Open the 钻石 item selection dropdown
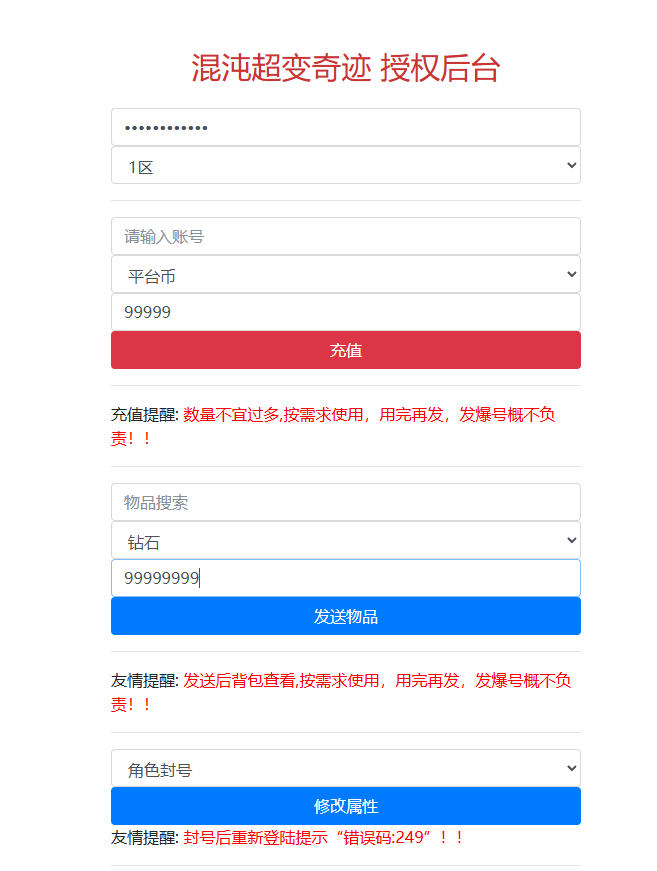This screenshot has width=657, height=871. tap(345, 540)
